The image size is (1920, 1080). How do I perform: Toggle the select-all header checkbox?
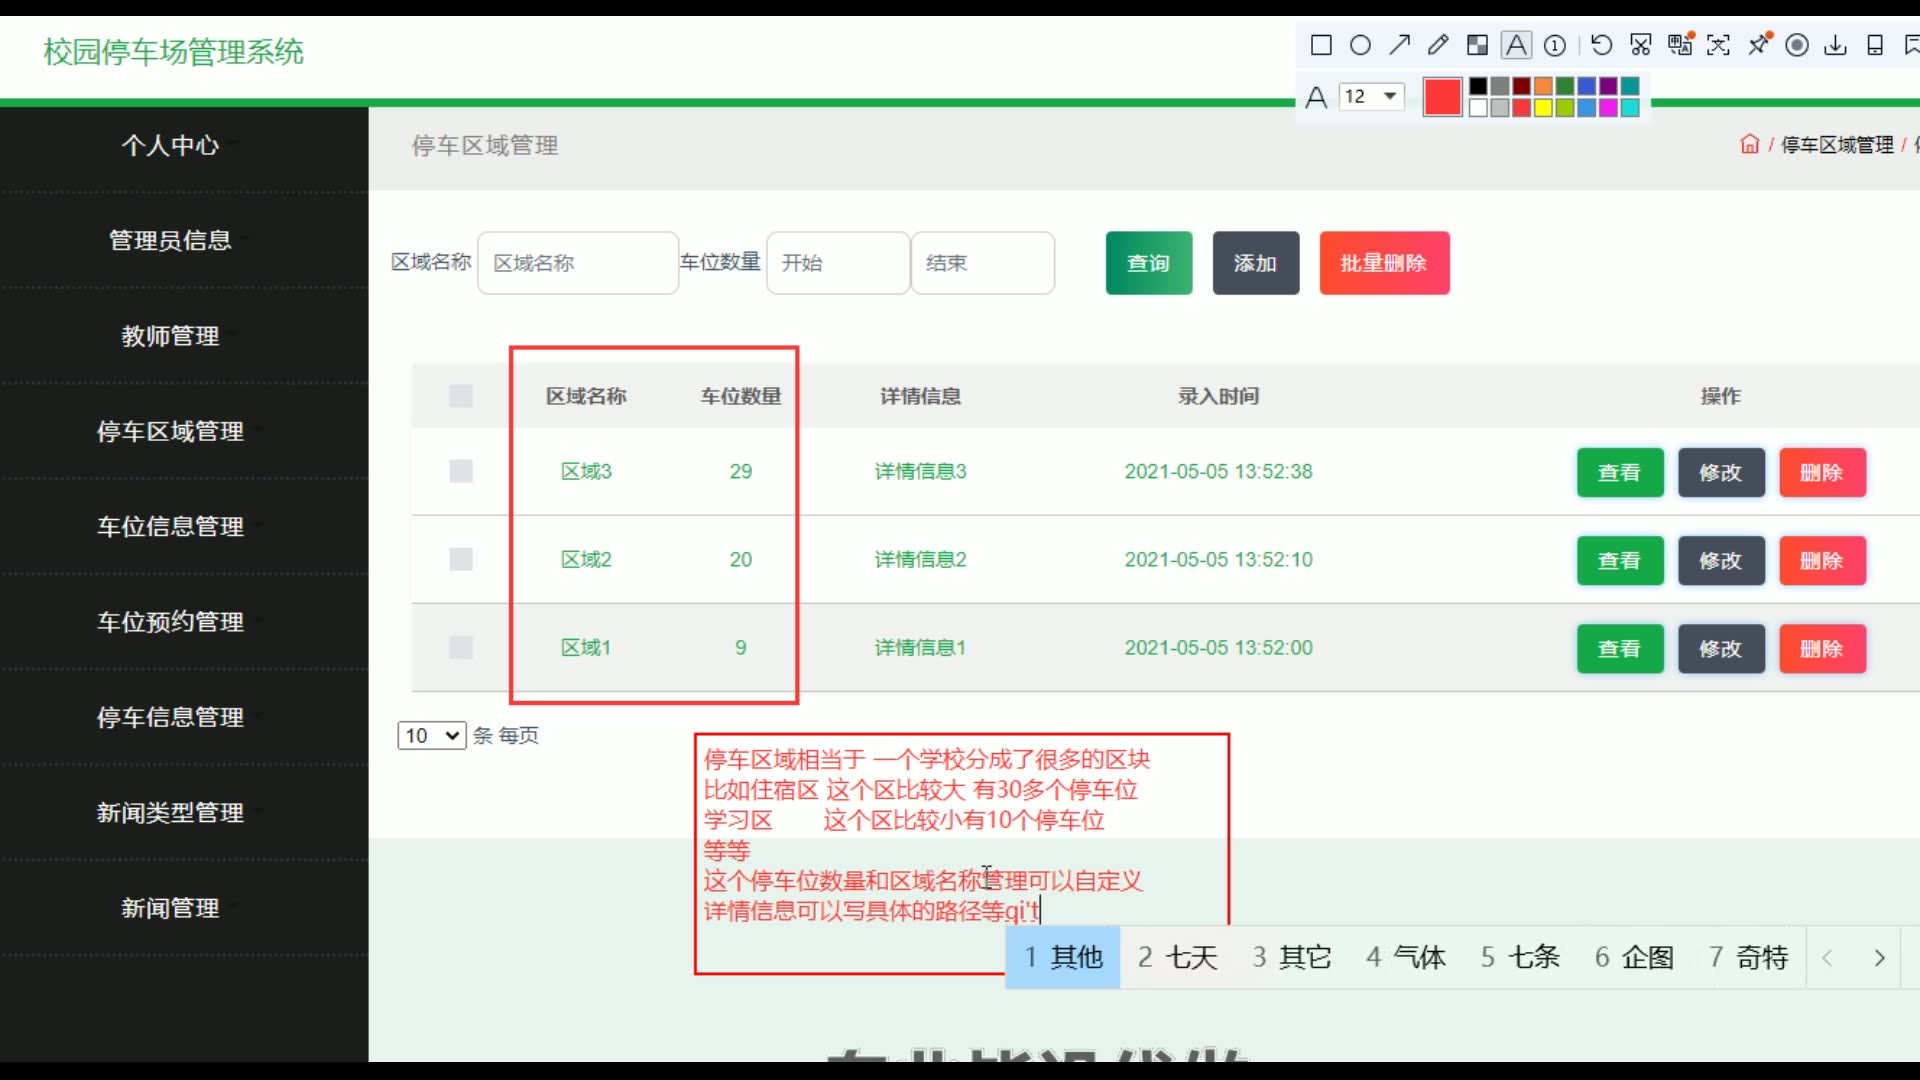[461, 396]
